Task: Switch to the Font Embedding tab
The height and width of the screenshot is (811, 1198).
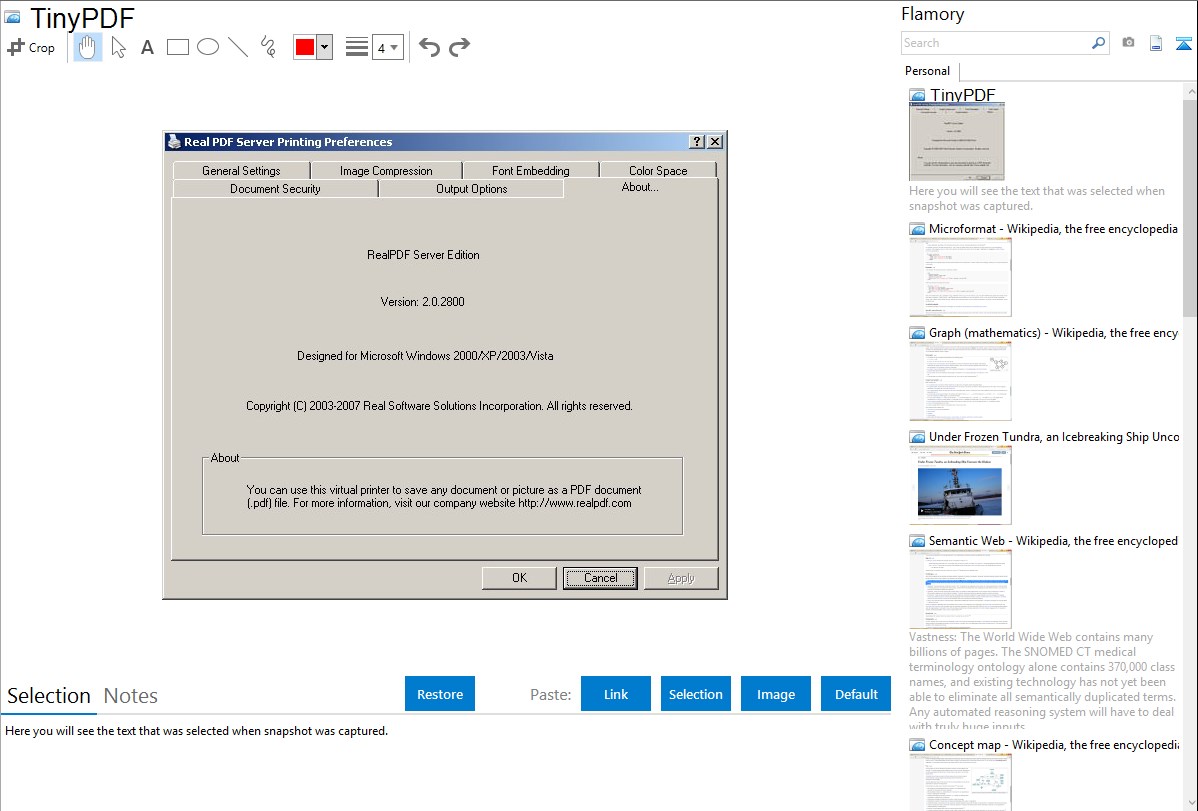Action: click(530, 170)
